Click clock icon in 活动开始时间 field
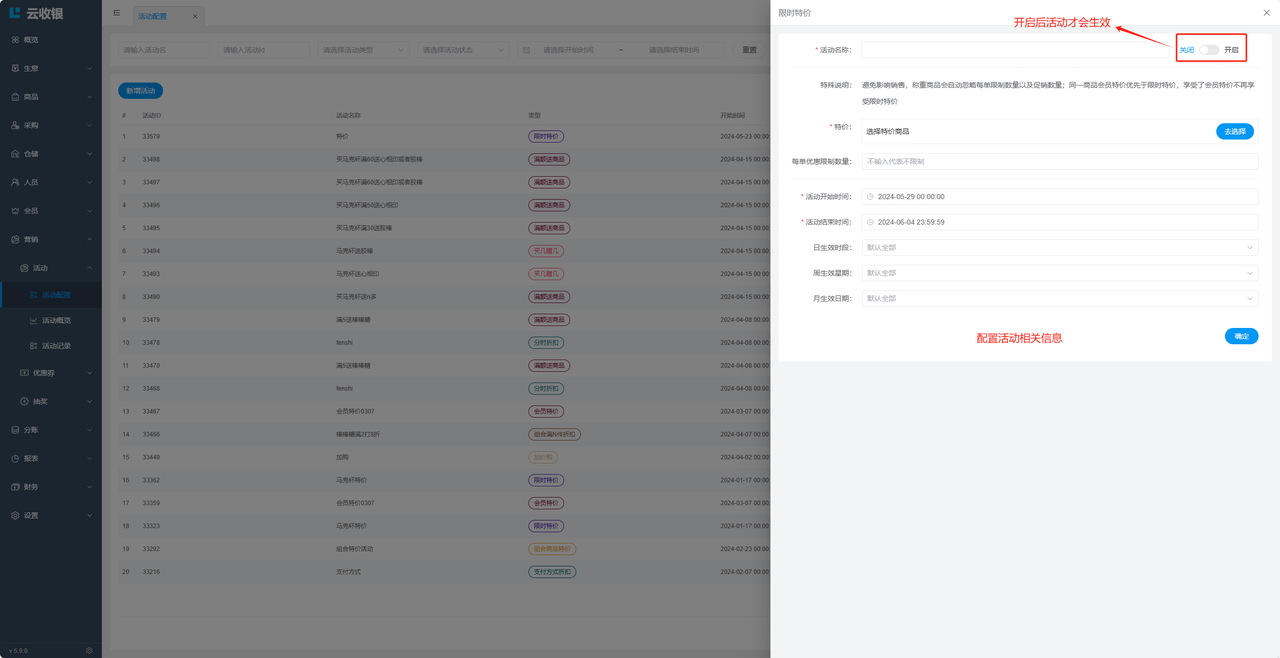 tap(870, 197)
